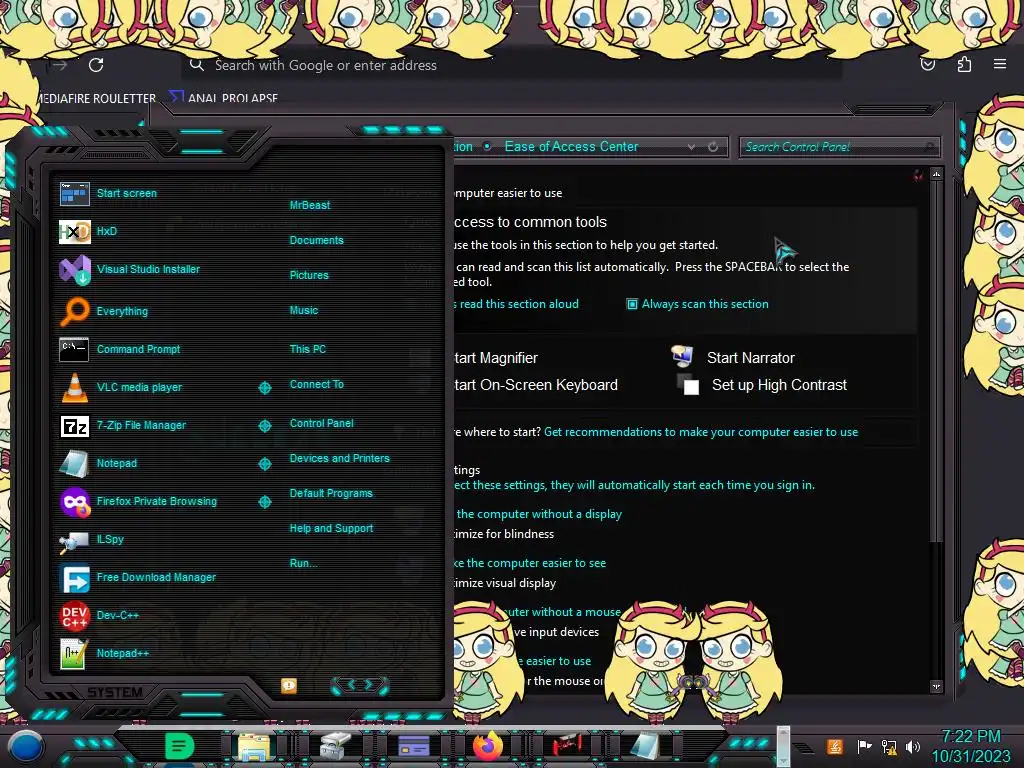This screenshot has width=1024, height=768.
Task: Open the notepad icon on taskbar
Action: [x=645, y=746]
